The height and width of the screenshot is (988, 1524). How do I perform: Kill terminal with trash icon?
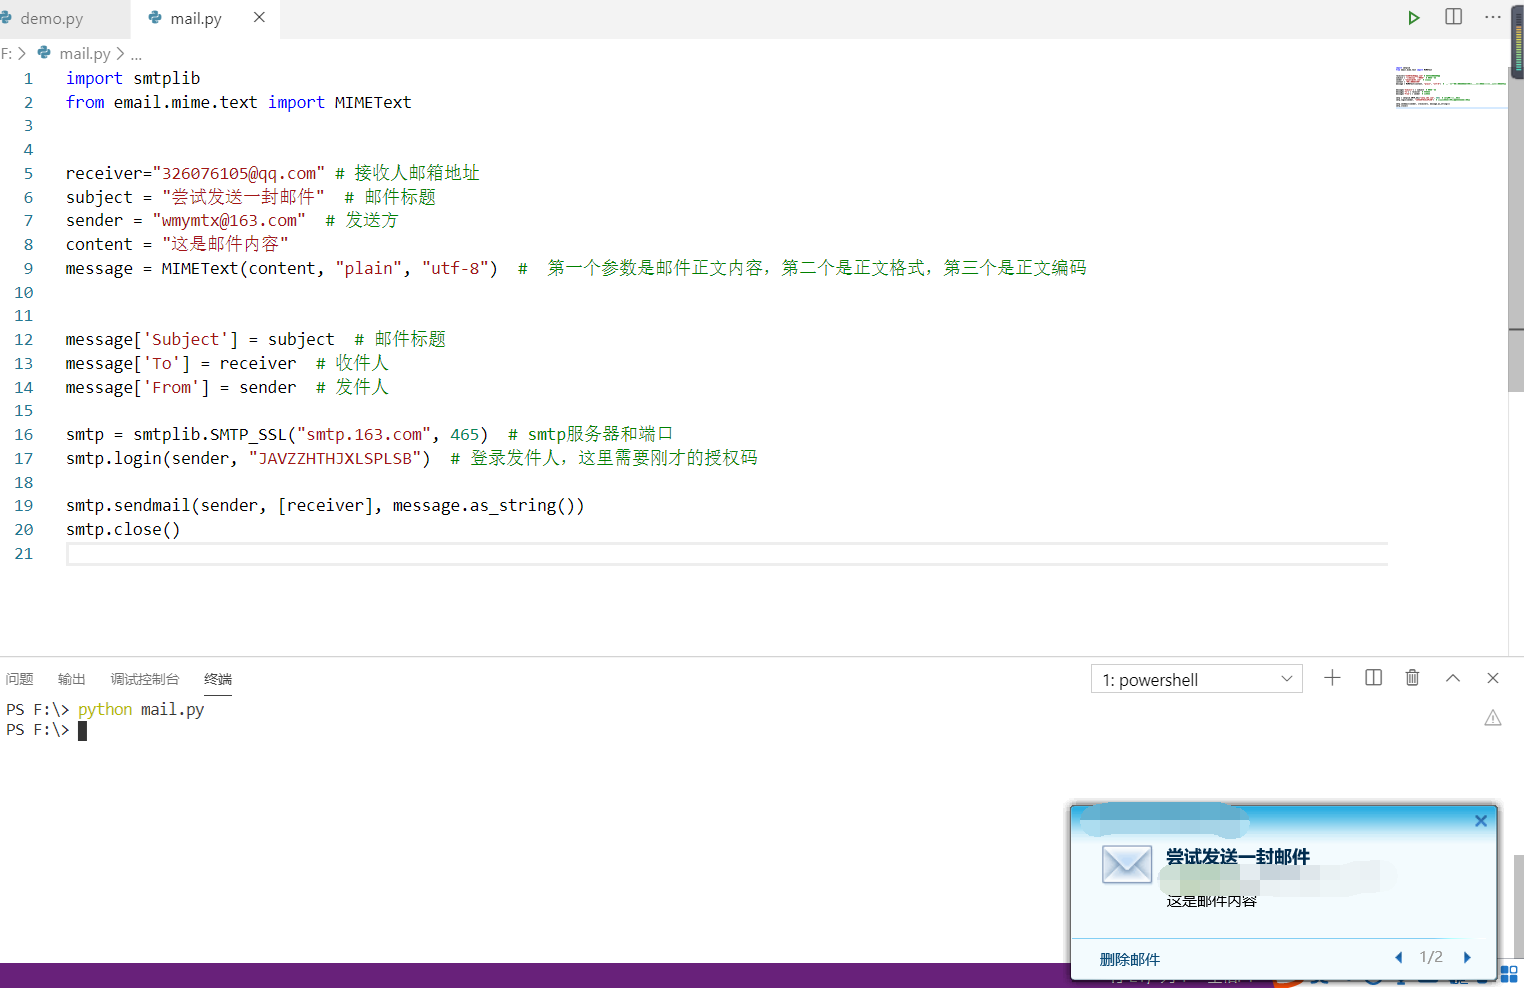pyautogui.click(x=1412, y=678)
